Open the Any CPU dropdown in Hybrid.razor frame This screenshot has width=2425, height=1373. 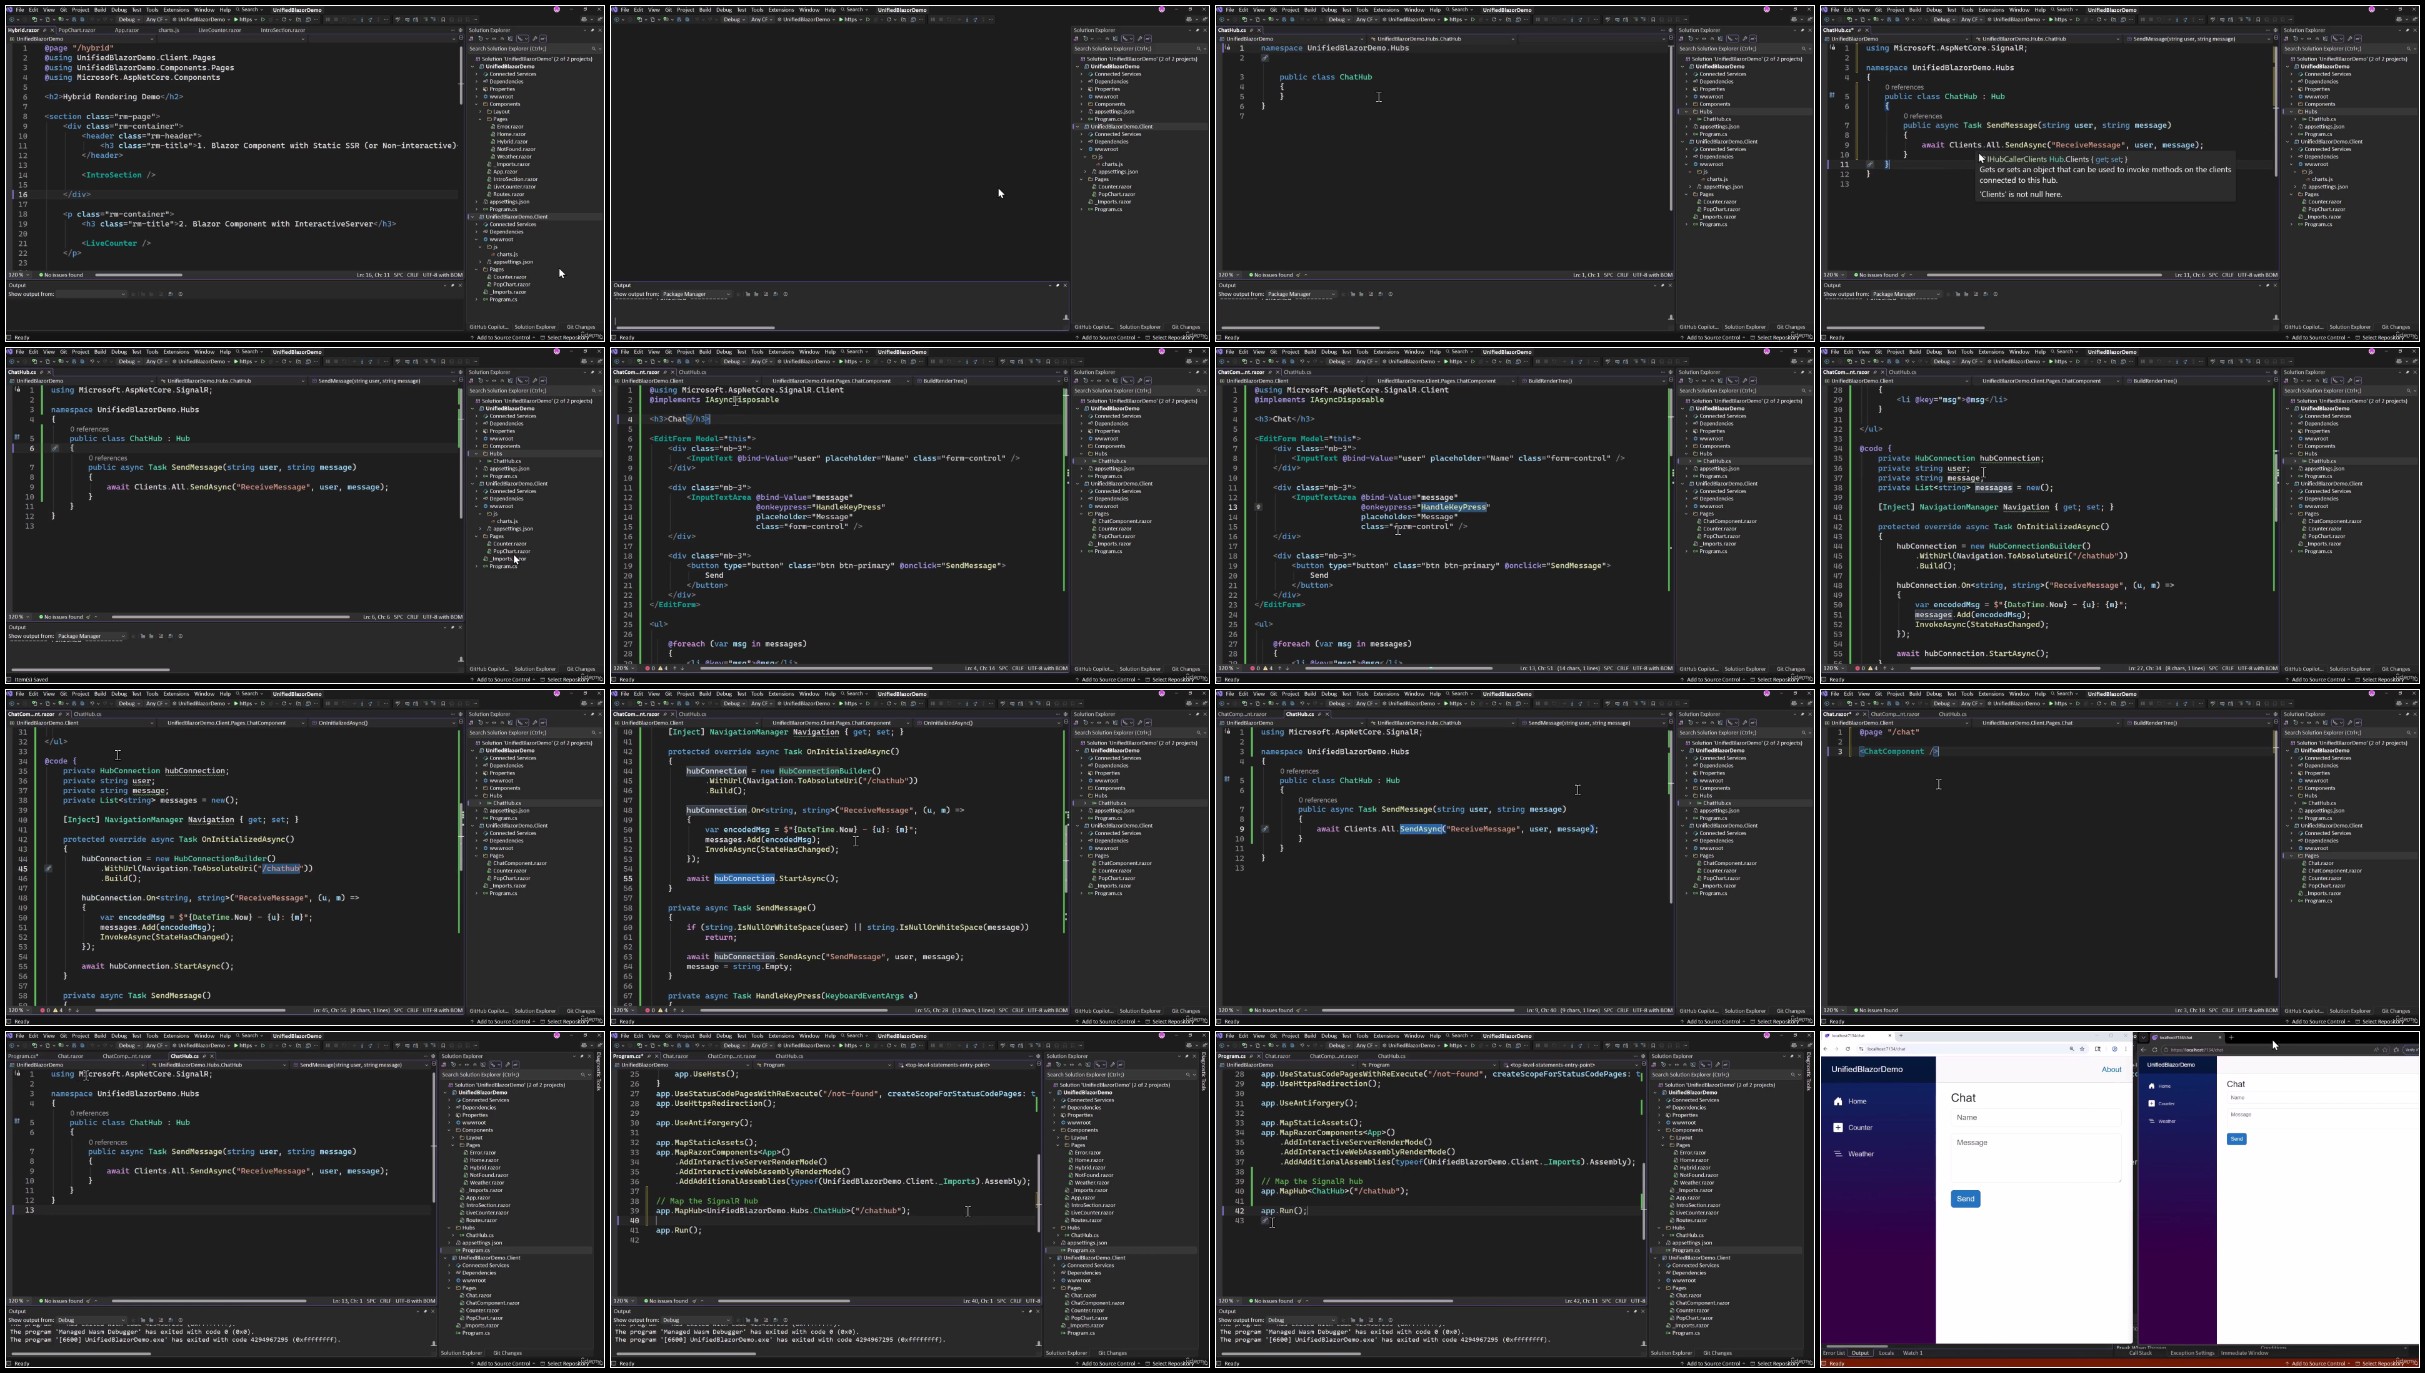point(156,19)
